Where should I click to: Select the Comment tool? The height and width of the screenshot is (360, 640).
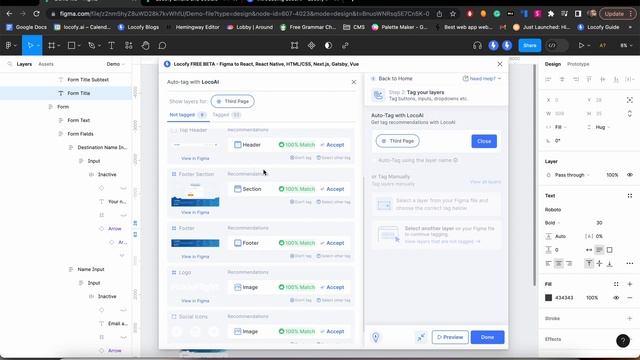pos(162,46)
